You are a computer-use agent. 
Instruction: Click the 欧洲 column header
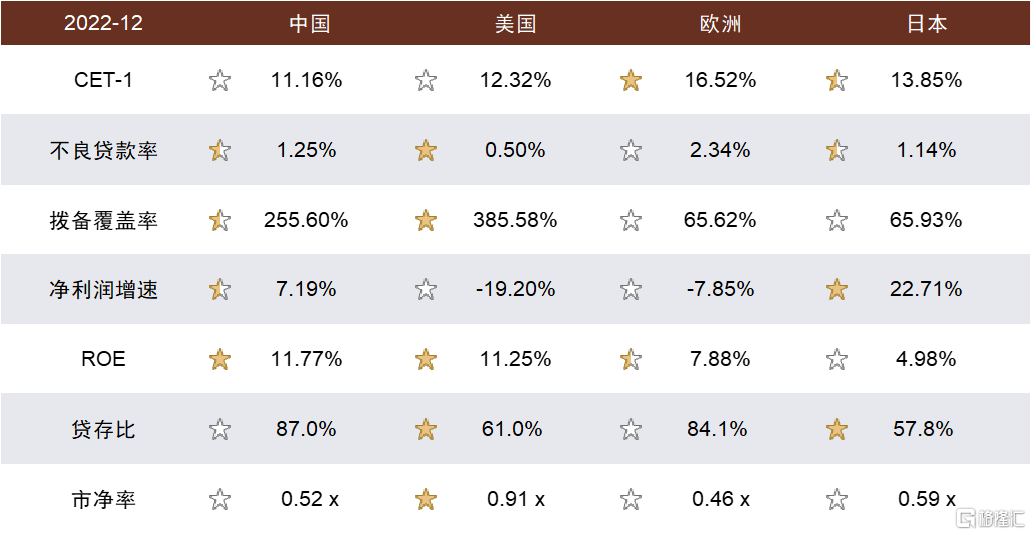721,24
